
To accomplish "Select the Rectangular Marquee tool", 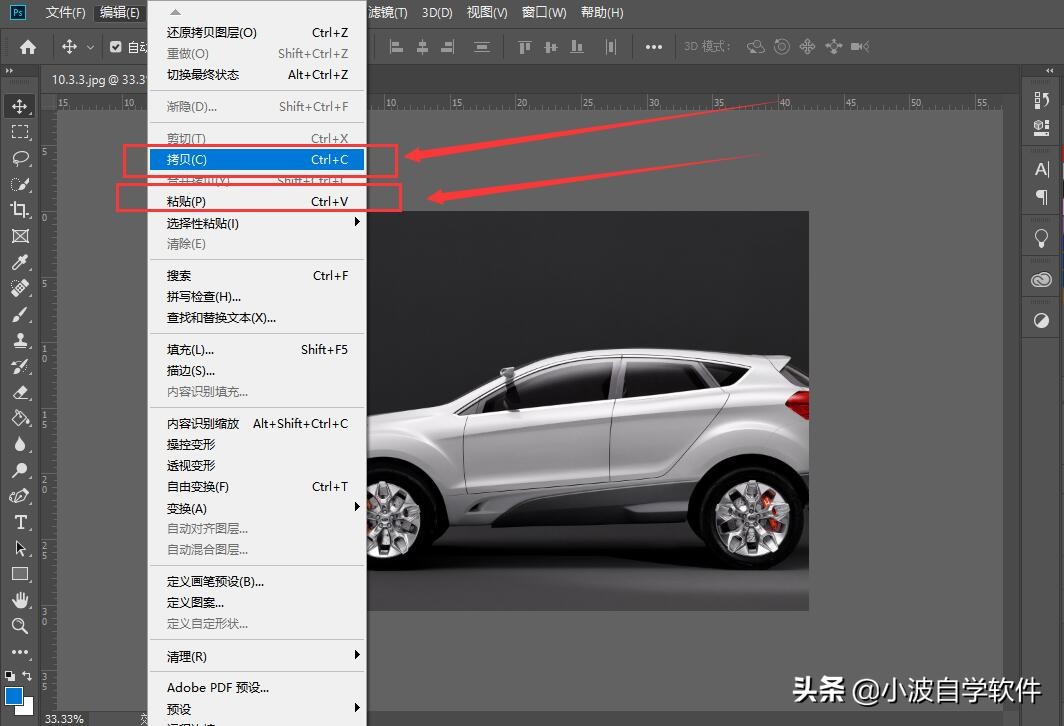I will click(20, 132).
